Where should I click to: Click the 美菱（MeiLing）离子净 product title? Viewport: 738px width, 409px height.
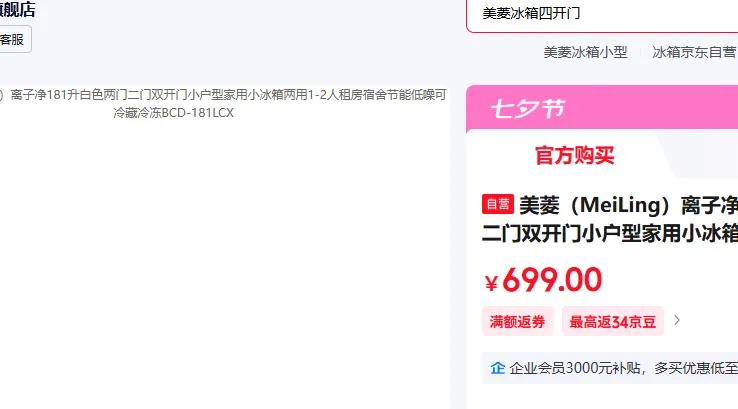(628, 205)
